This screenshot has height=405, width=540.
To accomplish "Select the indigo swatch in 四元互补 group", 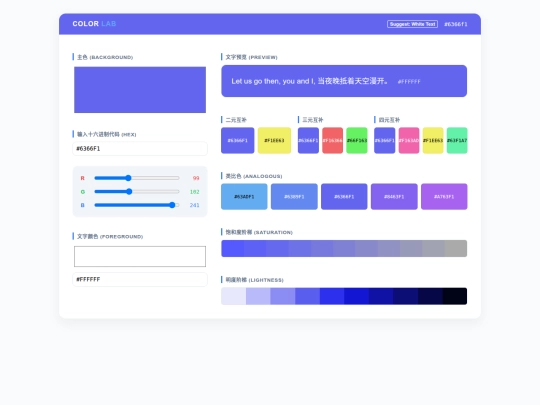I will pyautogui.click(x=385, y=141).
